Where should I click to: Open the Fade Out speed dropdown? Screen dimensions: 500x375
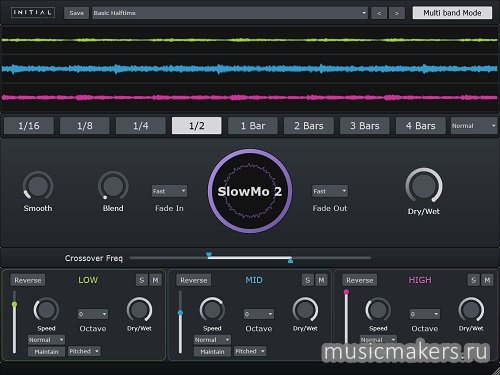pos(330,191)
